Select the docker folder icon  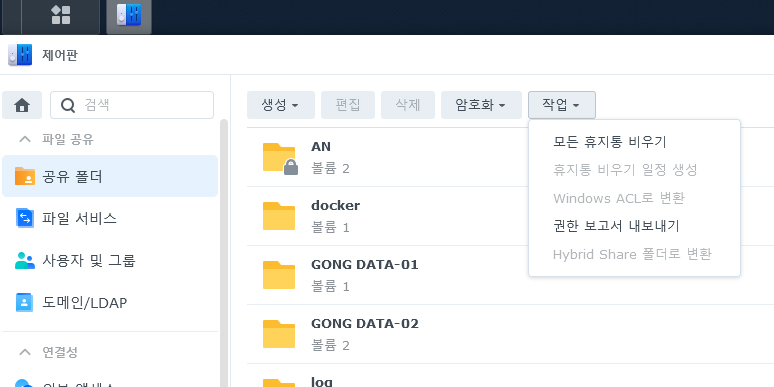[x=279, y=216]
